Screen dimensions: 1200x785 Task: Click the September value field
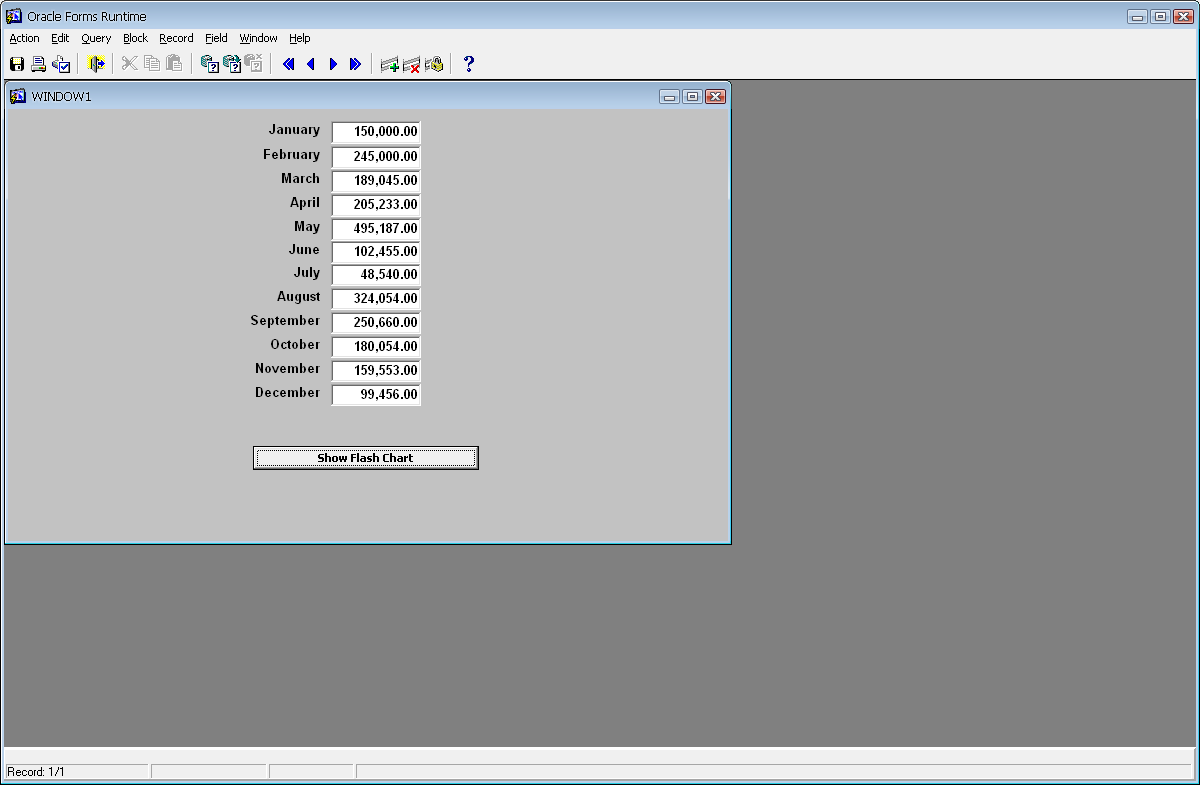376,323
